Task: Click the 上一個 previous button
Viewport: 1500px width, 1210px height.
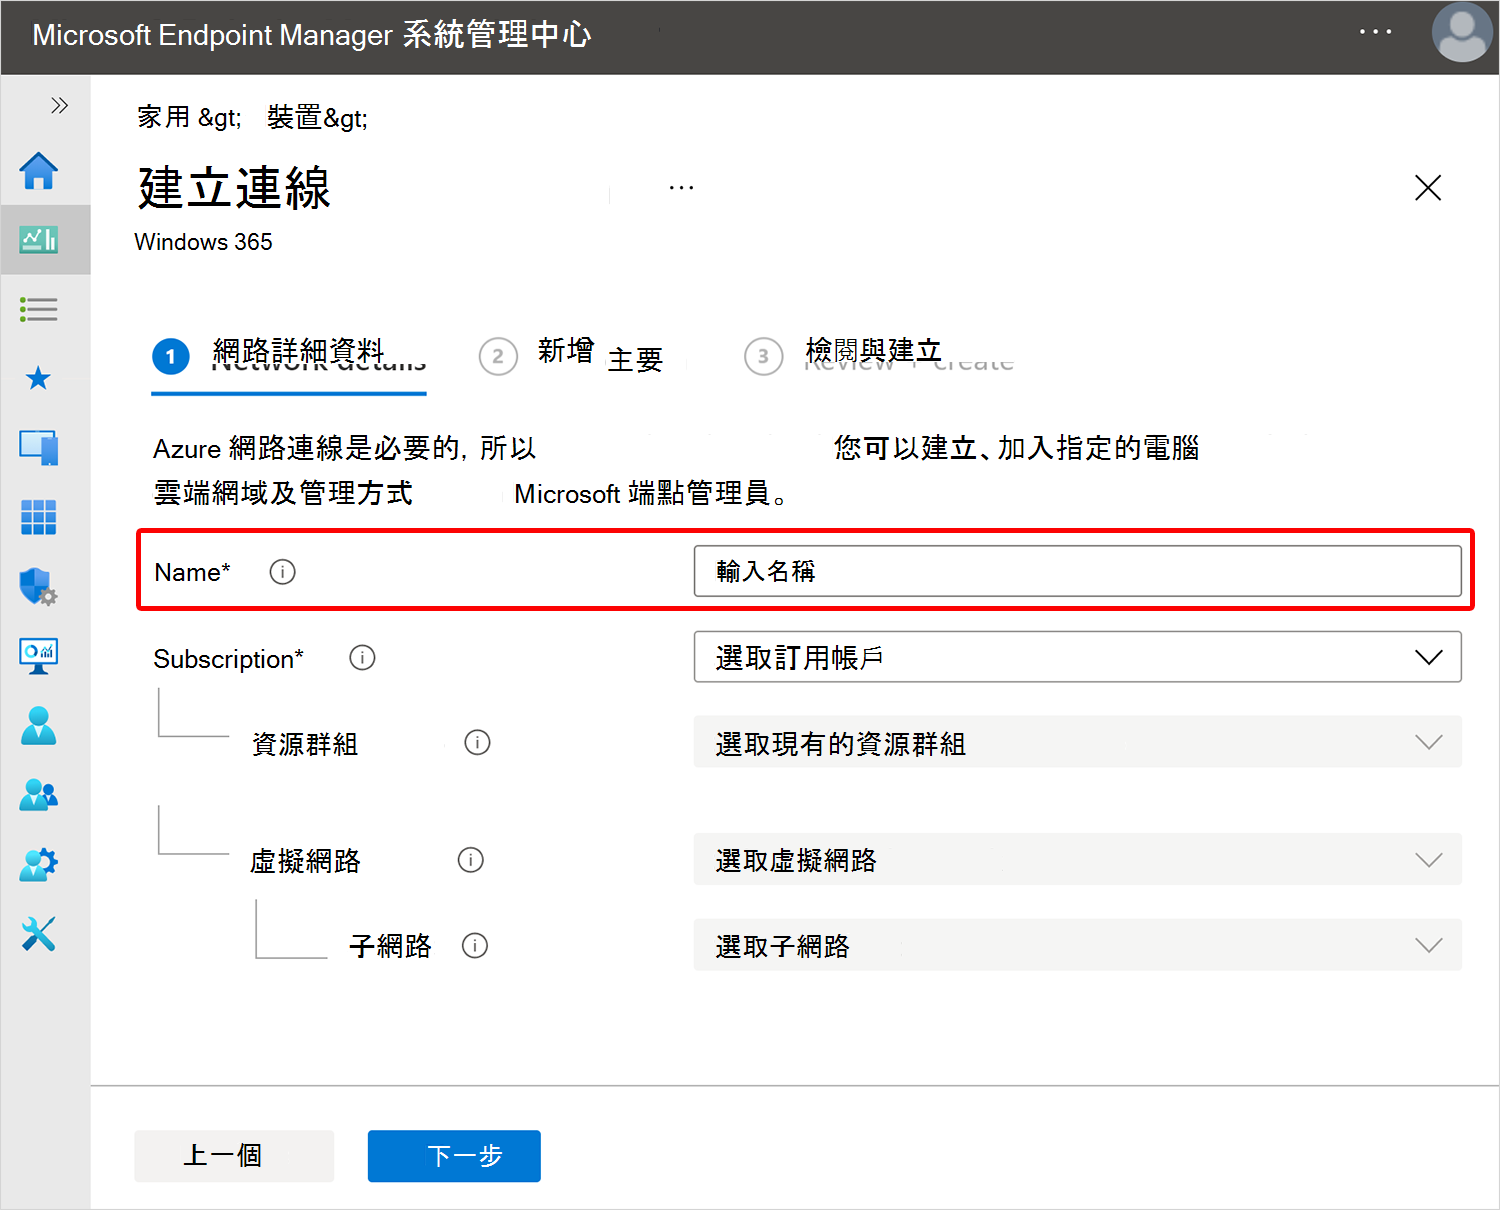Action: tap(234, 1156)
